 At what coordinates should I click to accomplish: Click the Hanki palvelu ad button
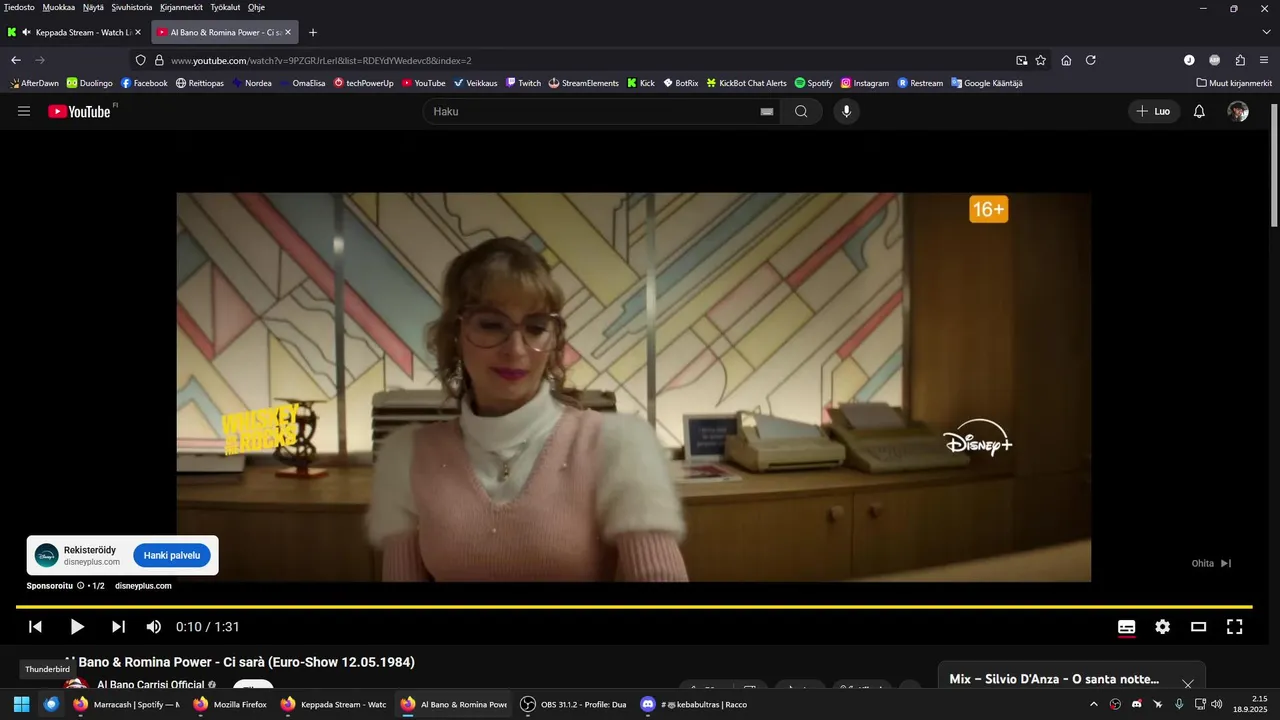pyautogui.click(x=172, y=556)
